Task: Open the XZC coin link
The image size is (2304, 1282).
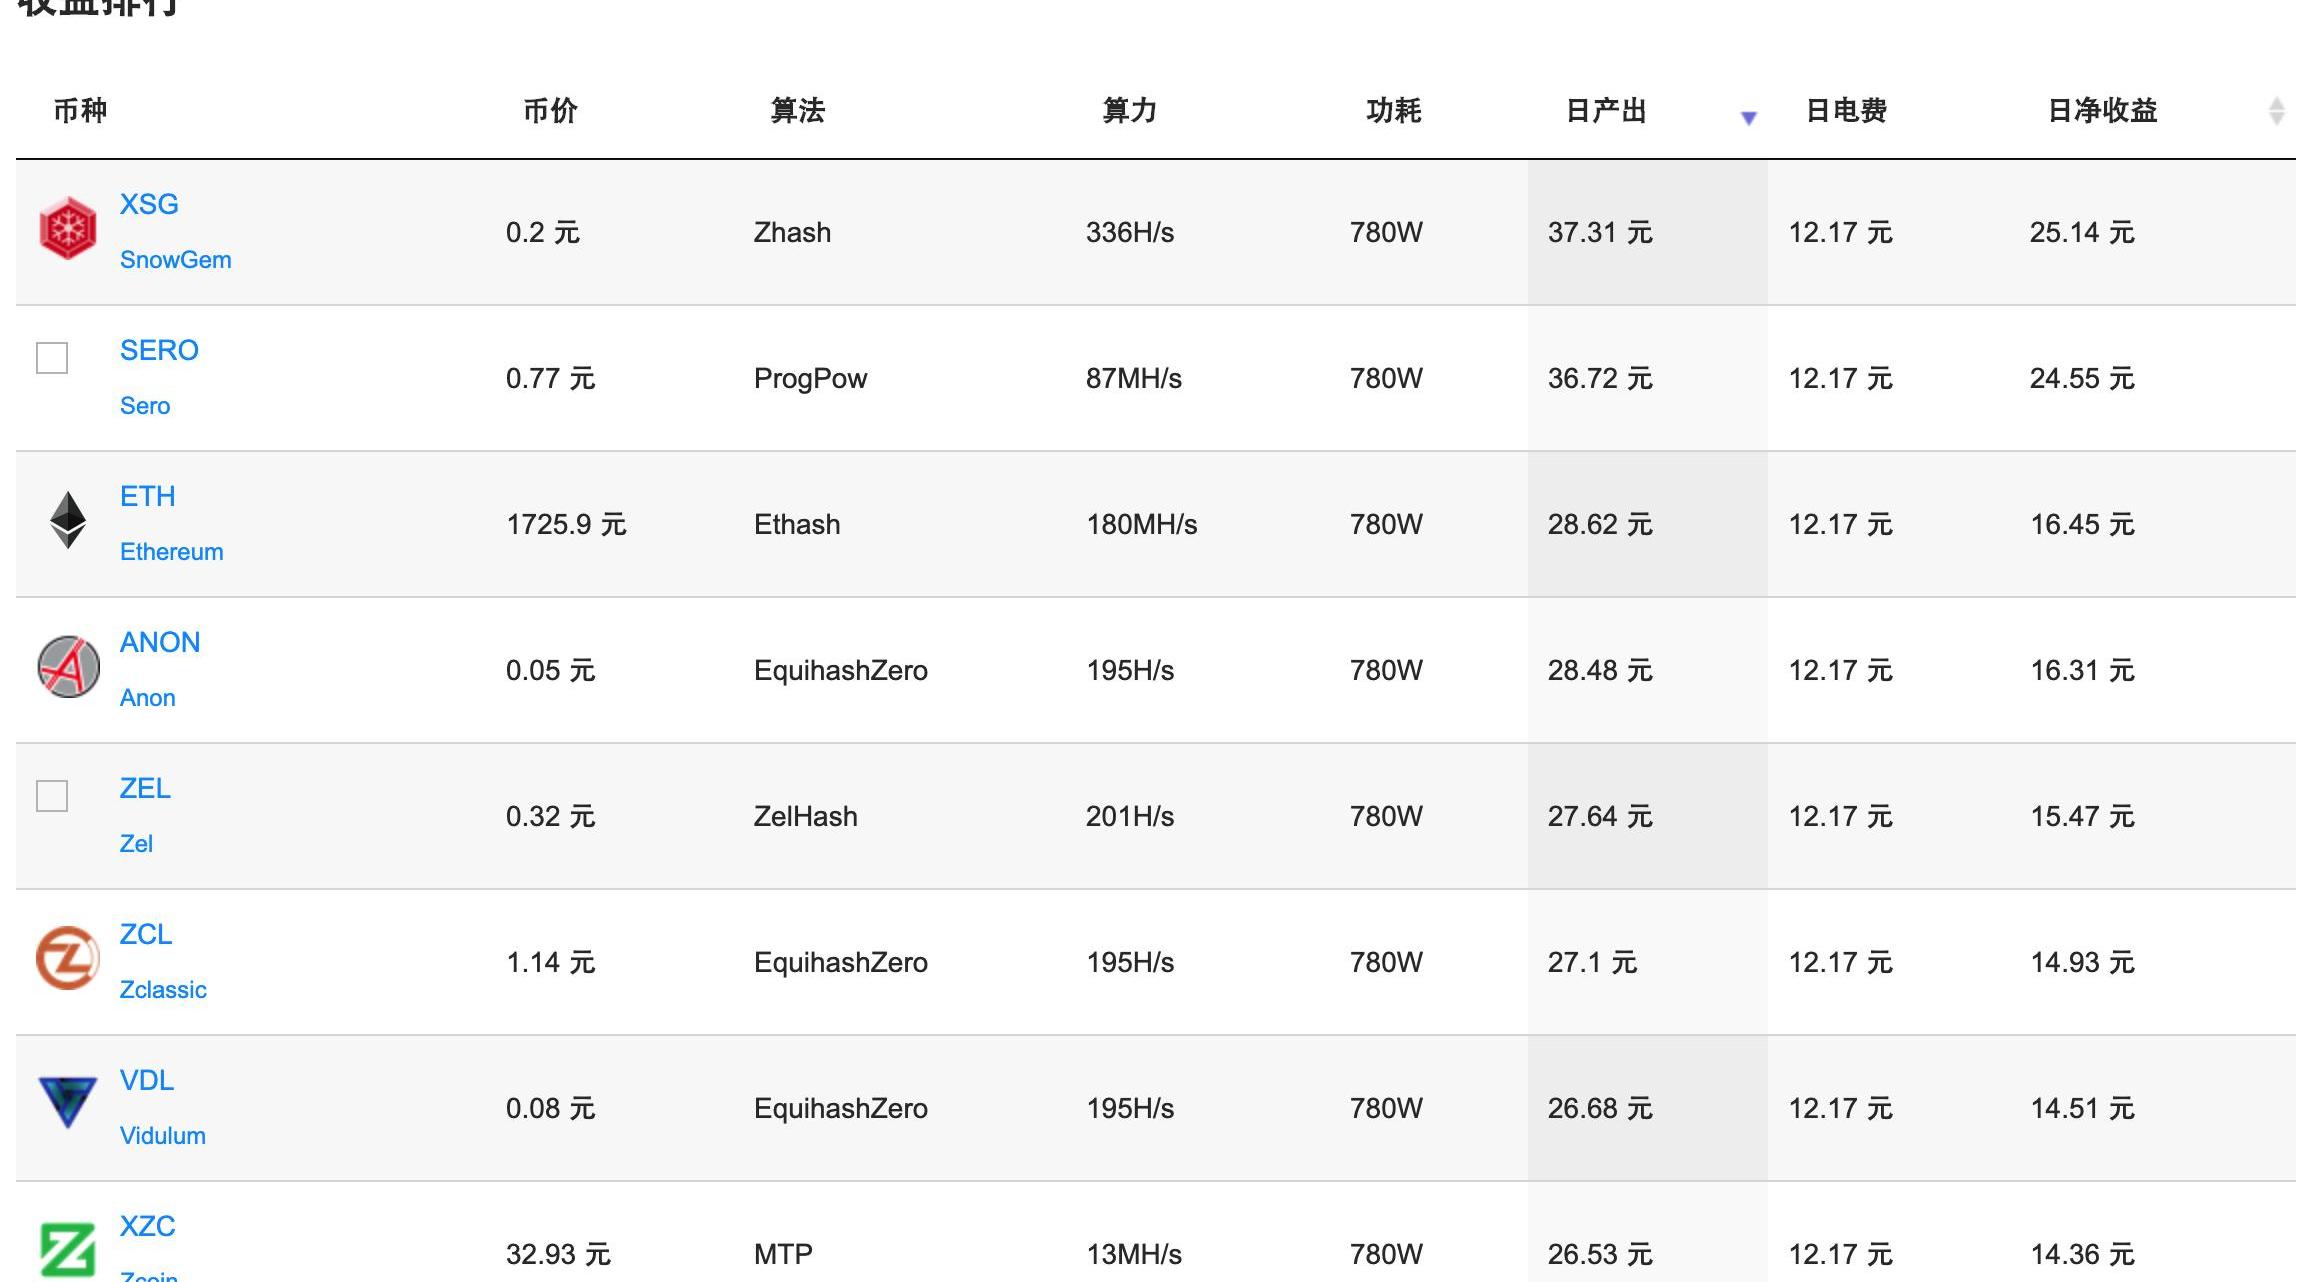Action: [147, 1226]
